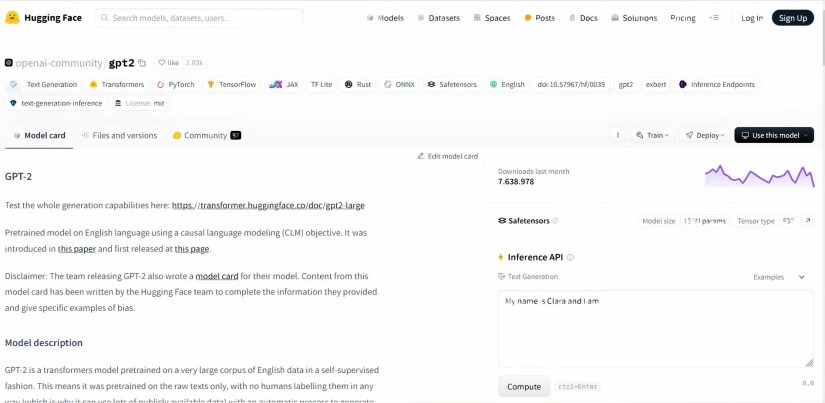Open the three-dot options button beside Train
825x403 pixels.
pos(618,135)
